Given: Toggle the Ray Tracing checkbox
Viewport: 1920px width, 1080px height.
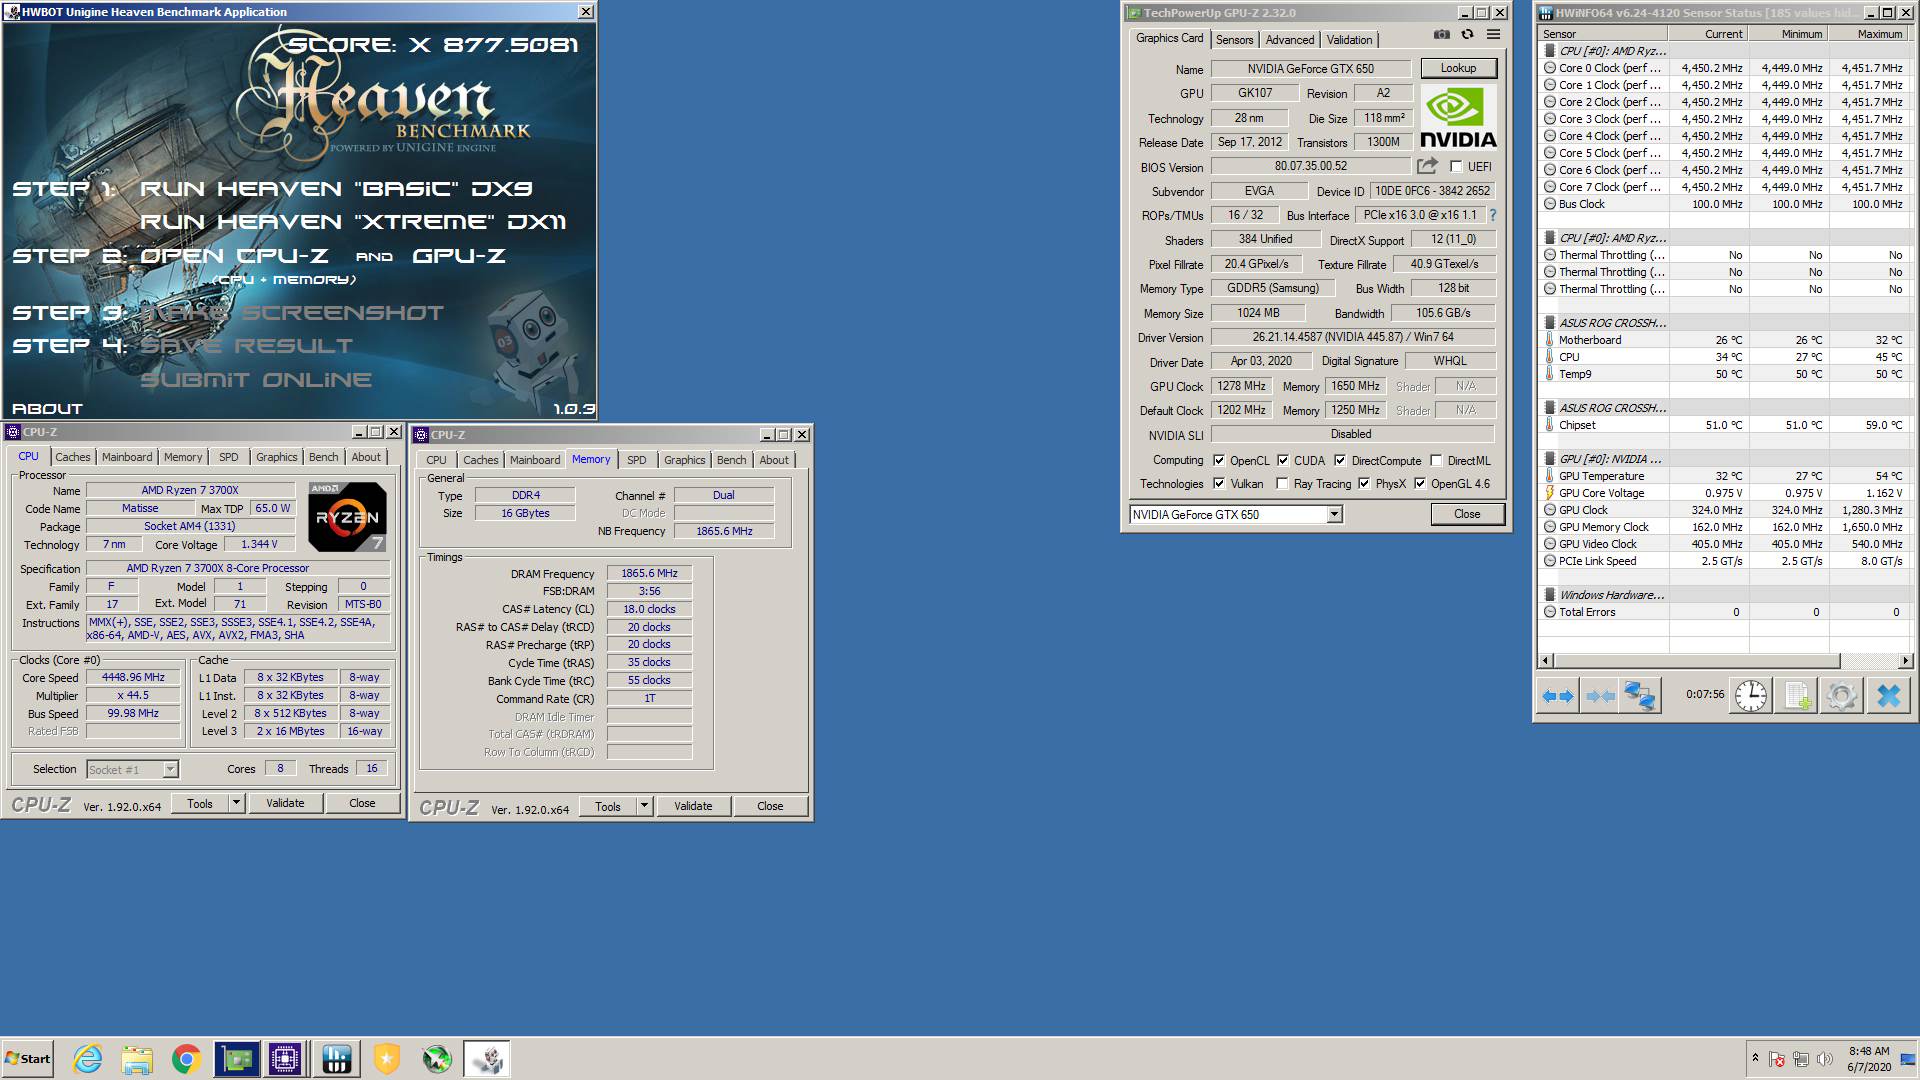Looking at the screenshot, I should pos(1282,484).
